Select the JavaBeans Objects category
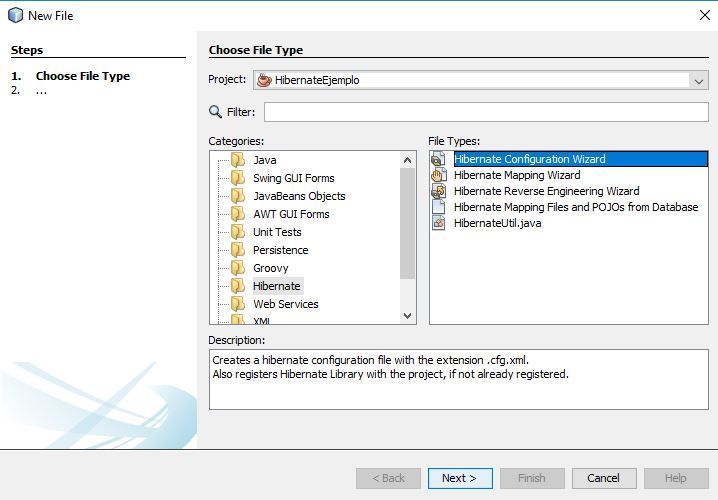718x500 pixels. (x=299, y=196)
